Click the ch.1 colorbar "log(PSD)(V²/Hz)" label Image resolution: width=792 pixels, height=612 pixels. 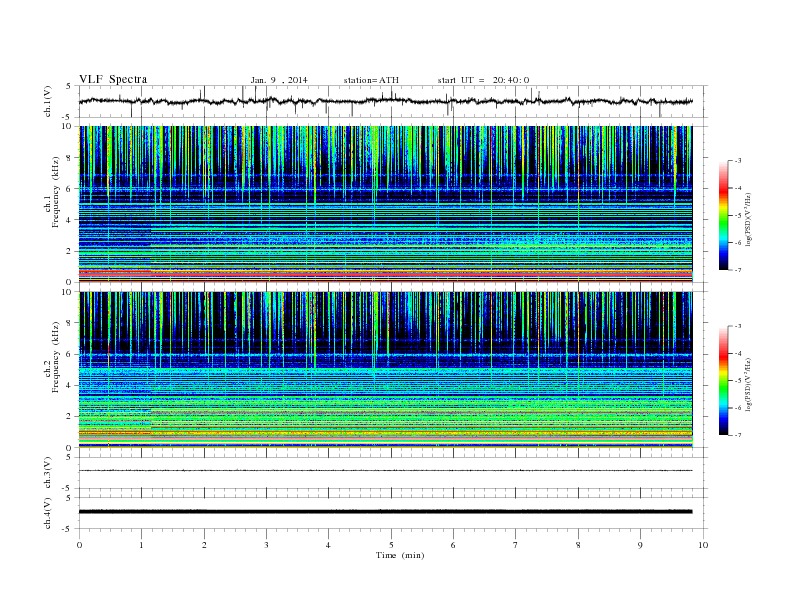tap(749, 220)
